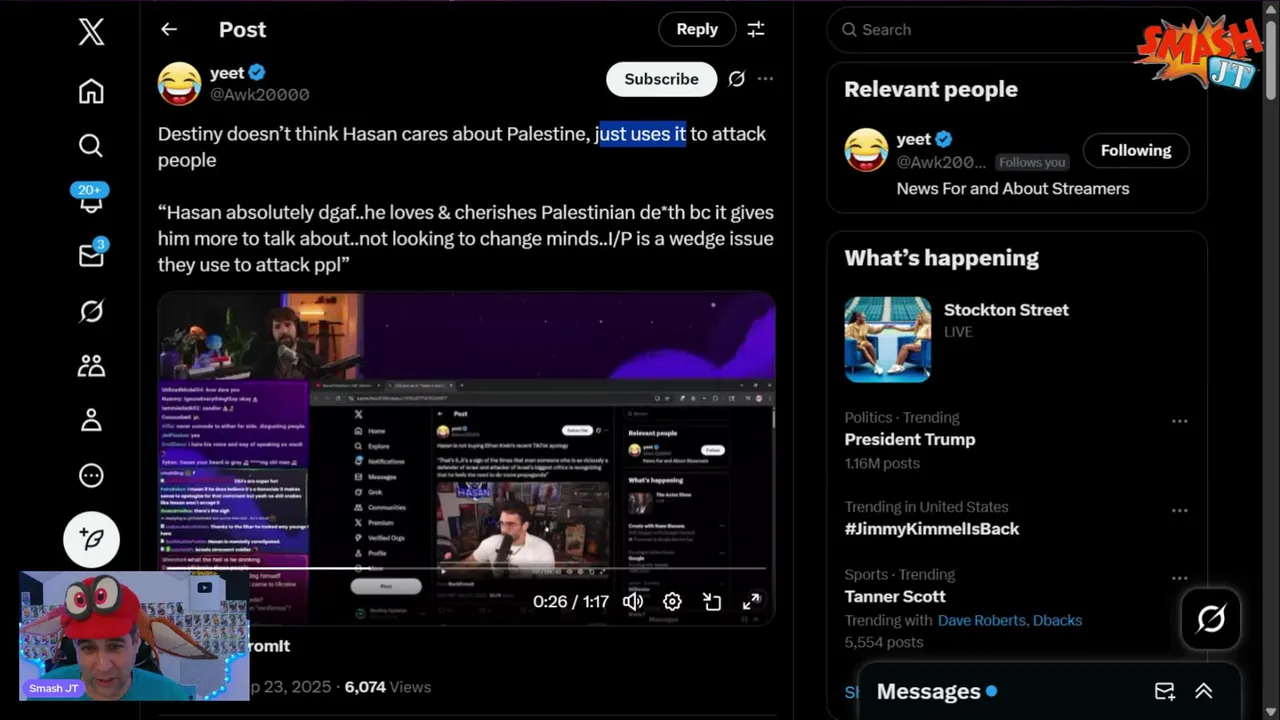Click yeet name in Relevant people

(x=914, y=139)
